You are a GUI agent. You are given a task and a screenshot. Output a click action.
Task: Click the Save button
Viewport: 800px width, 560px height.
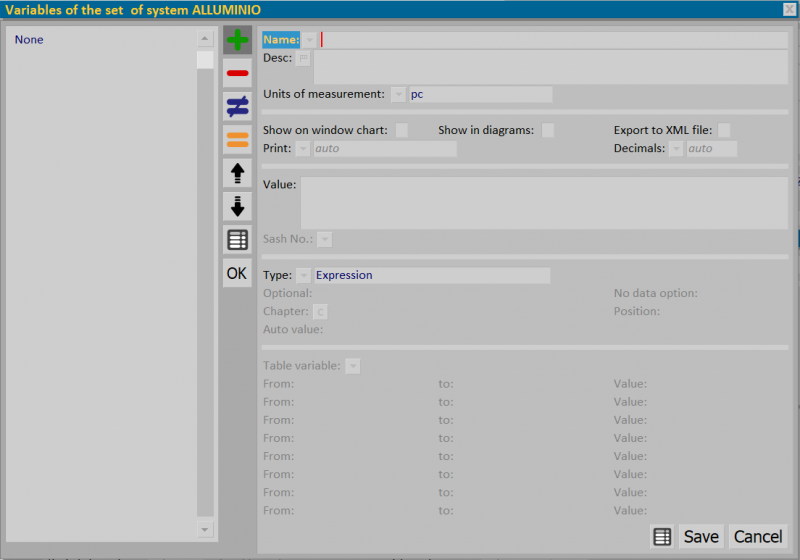(701, 537)
